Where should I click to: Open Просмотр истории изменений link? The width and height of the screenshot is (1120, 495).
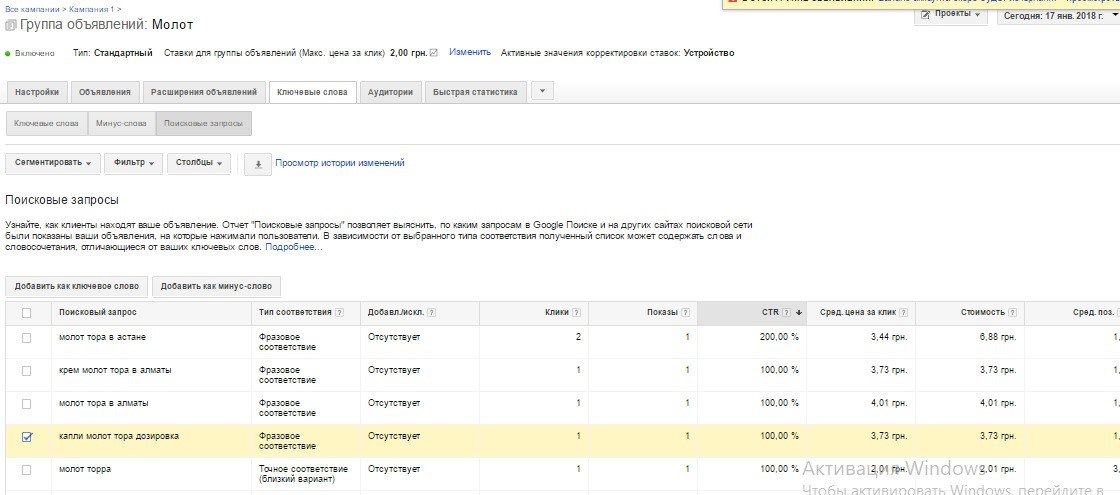tap(340, 163)
